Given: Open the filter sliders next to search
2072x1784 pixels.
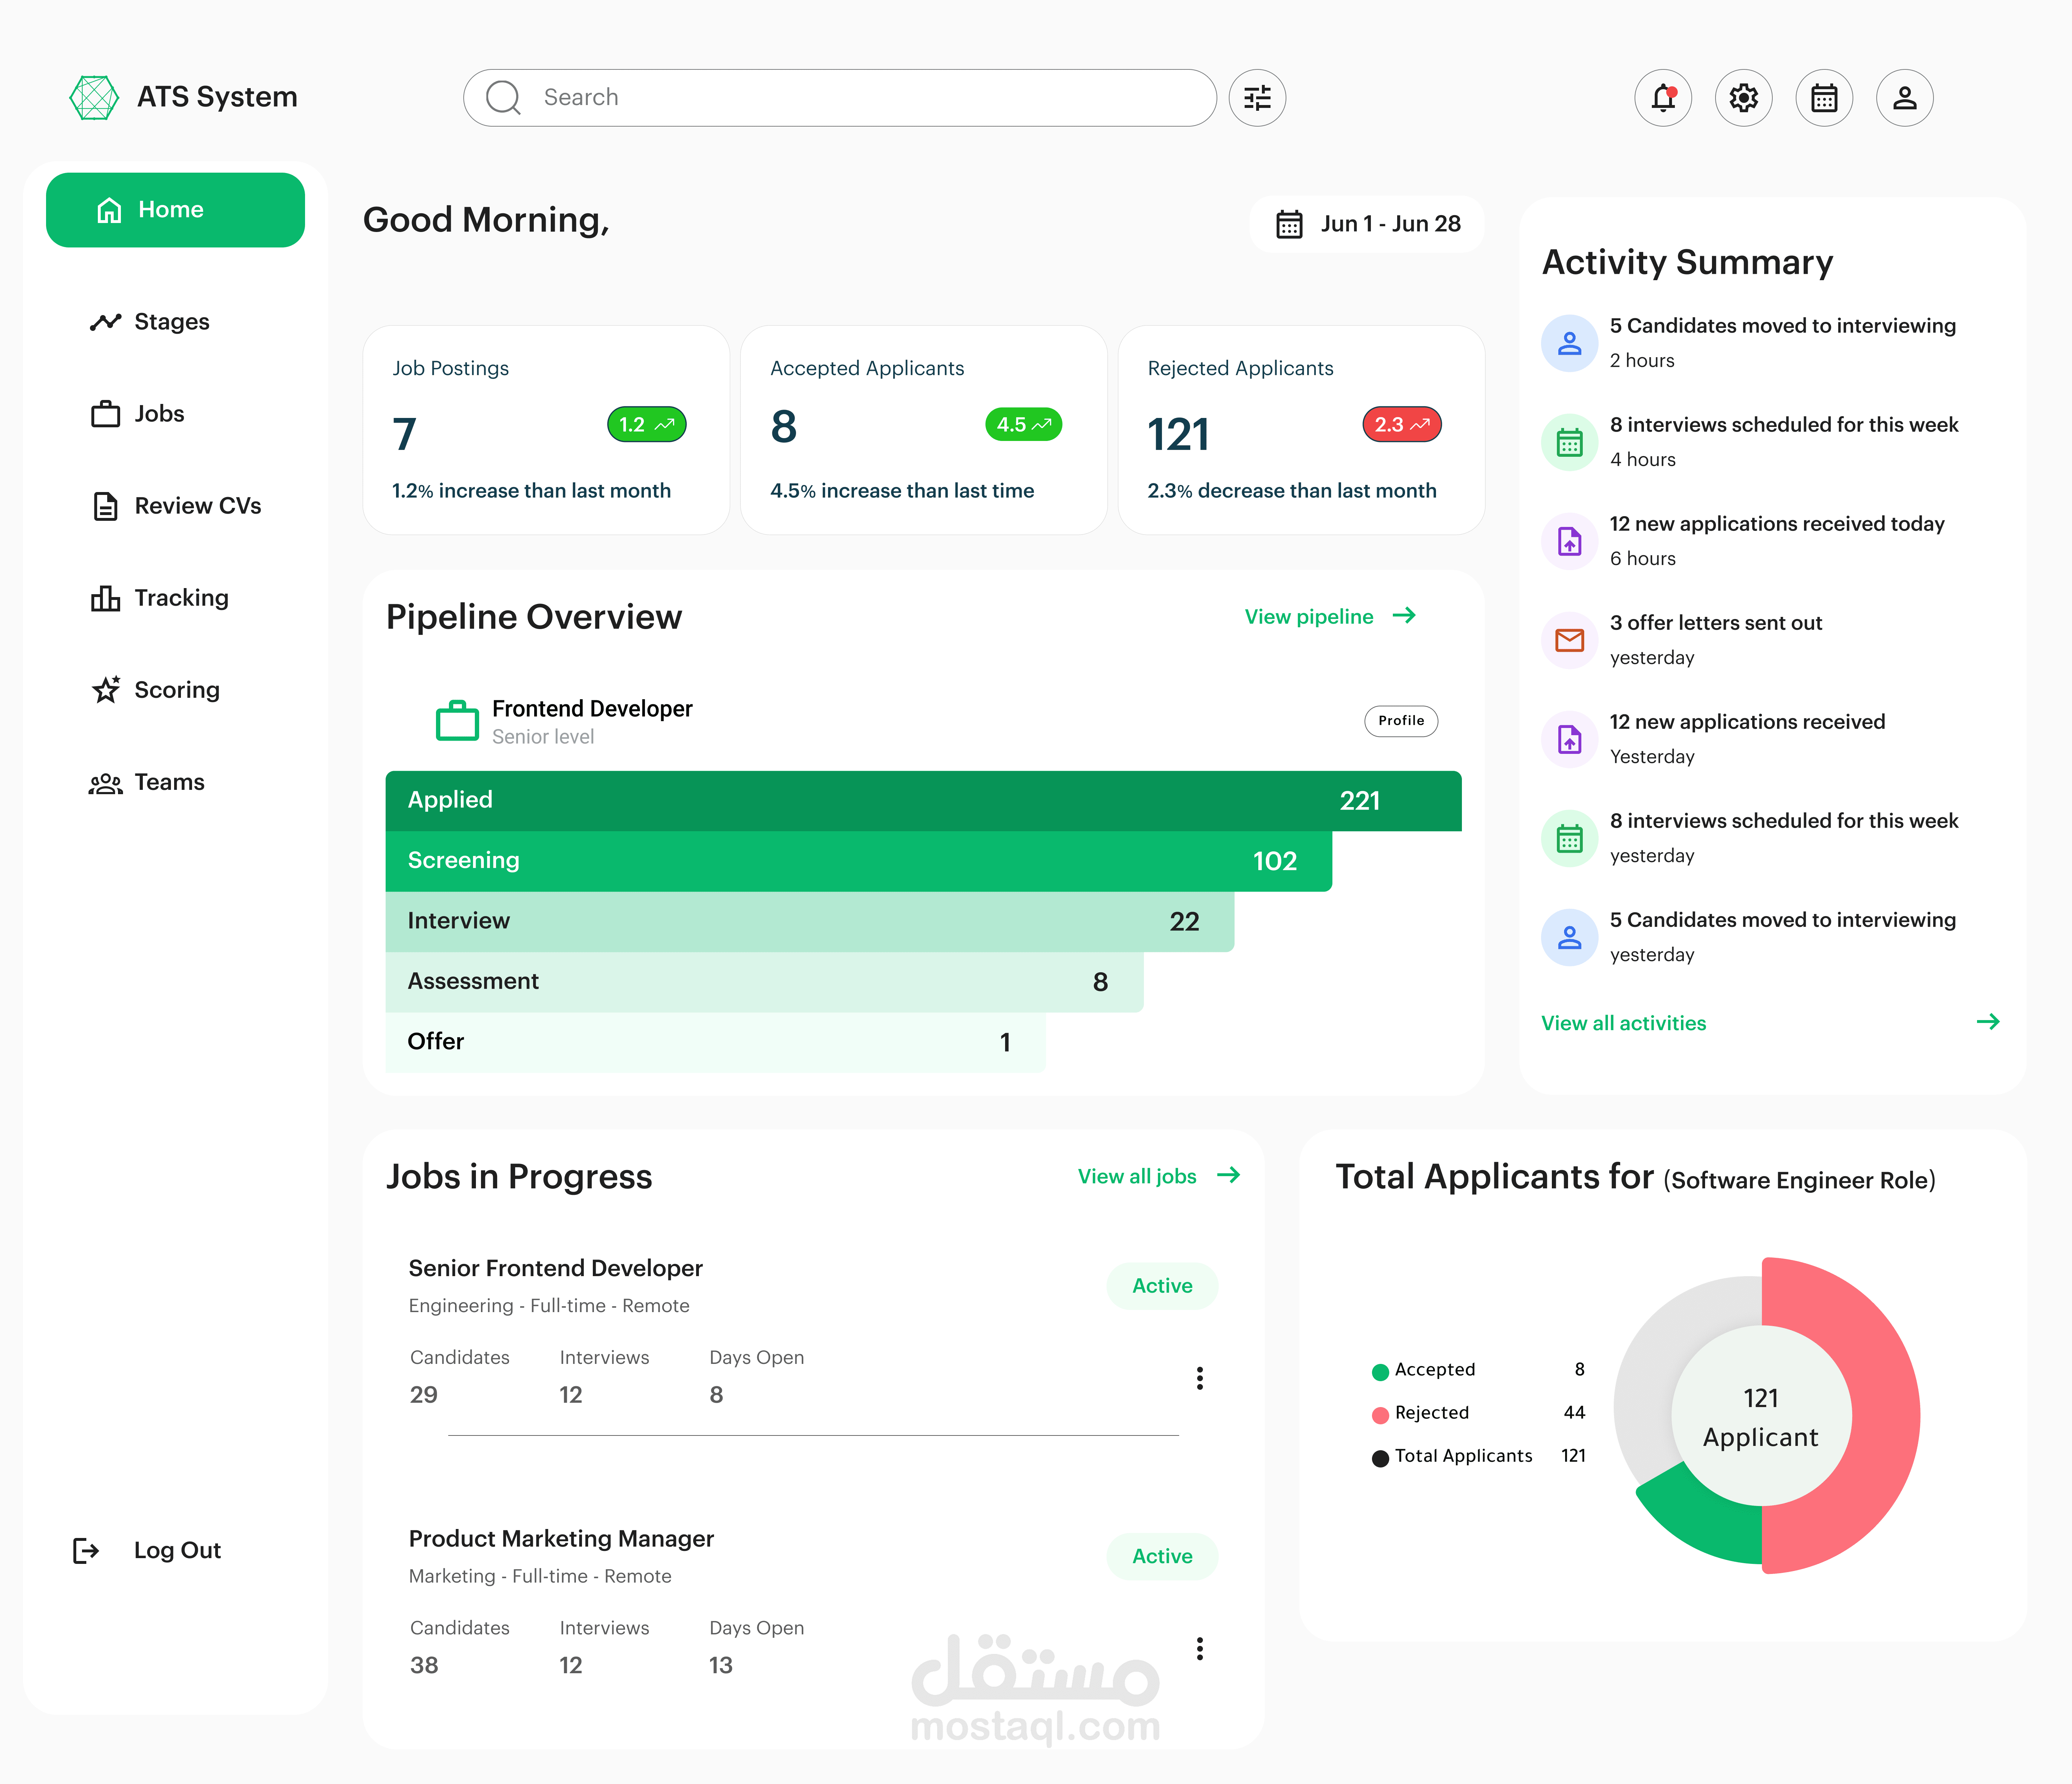Looking at the screenshot, I should pos(1257,97).
